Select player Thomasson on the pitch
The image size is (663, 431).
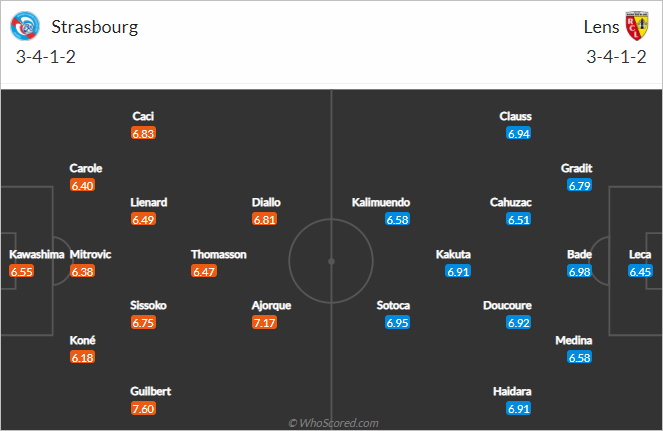(x=219, y=254)
